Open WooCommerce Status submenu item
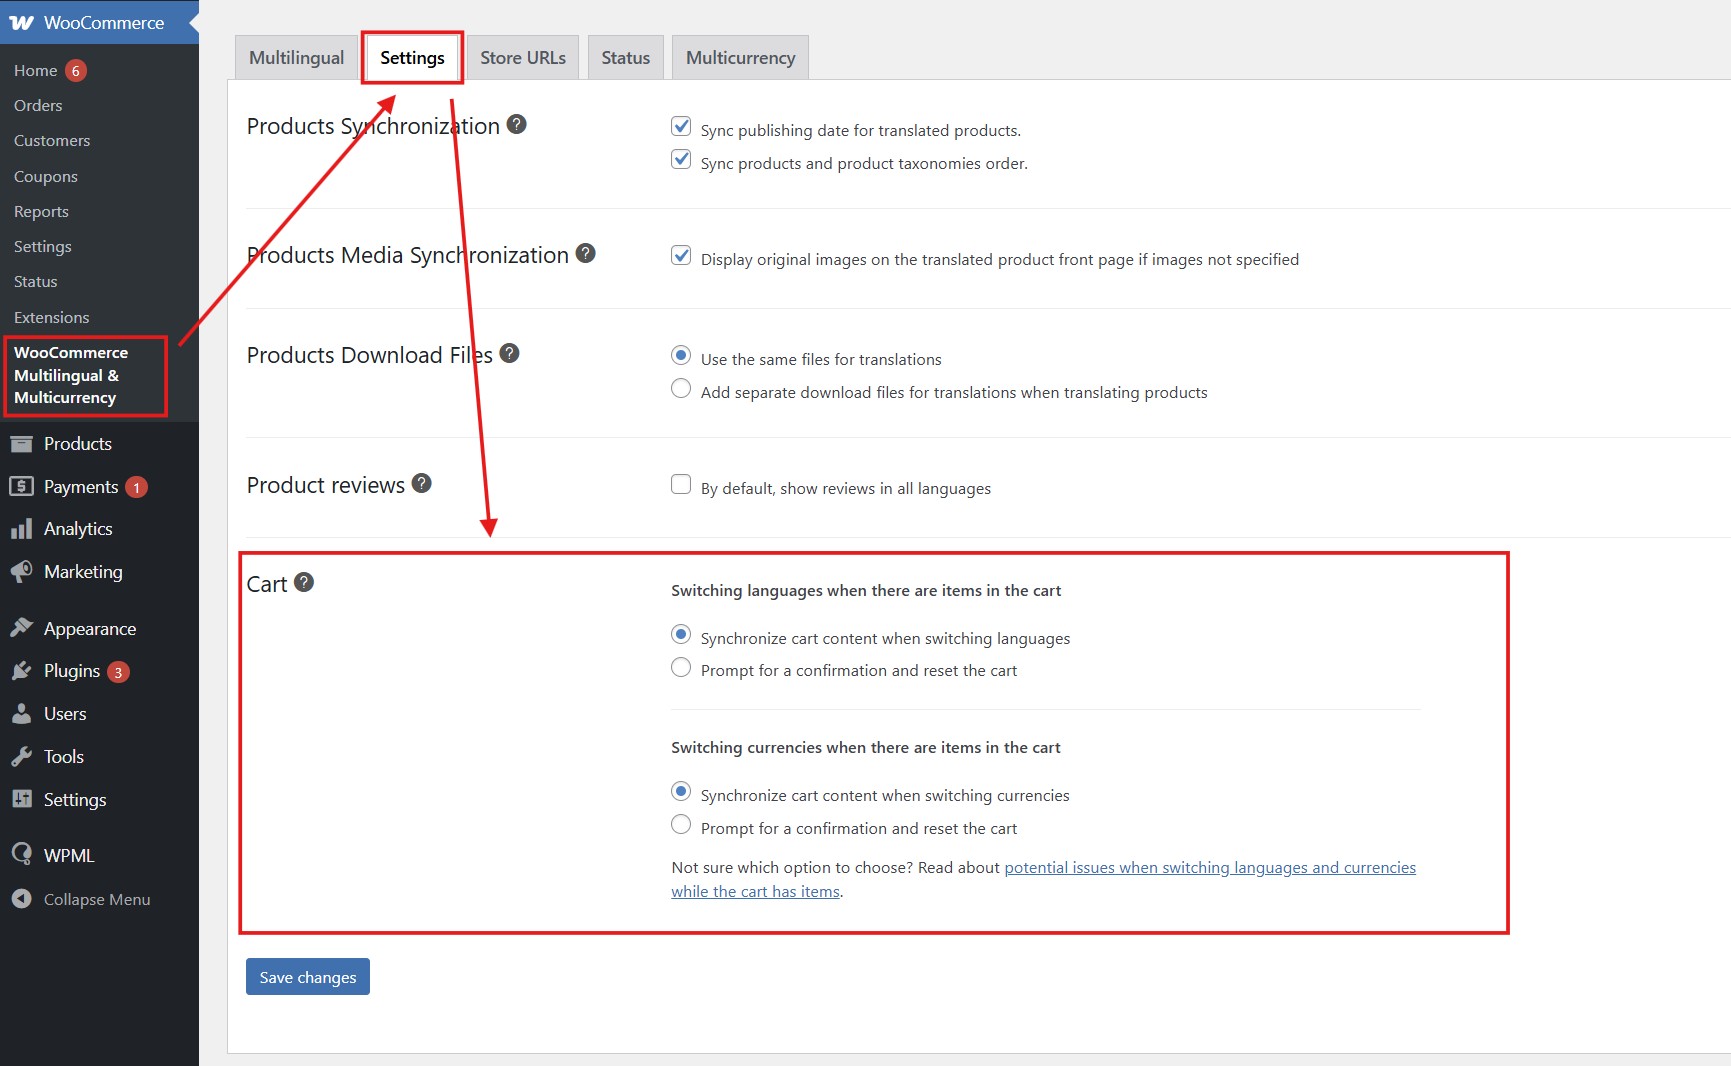Screen dimensions: 1731x1066 [x=36, y=282]
